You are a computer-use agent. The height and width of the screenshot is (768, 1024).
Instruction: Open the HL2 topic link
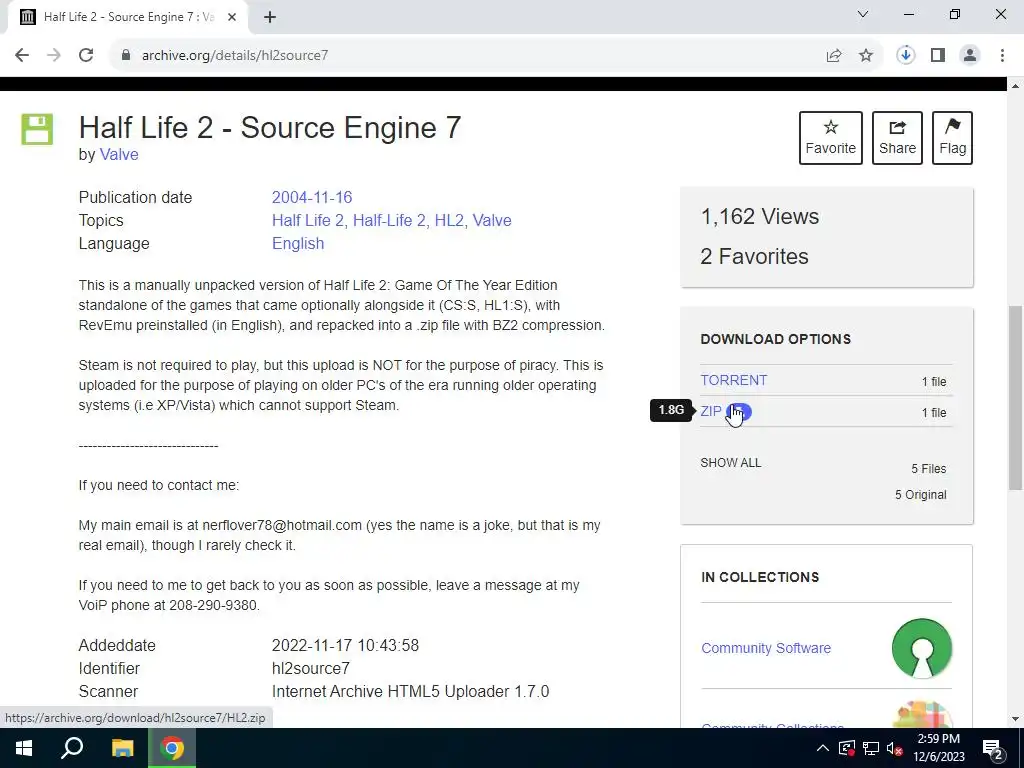click(x=451, y=221)
